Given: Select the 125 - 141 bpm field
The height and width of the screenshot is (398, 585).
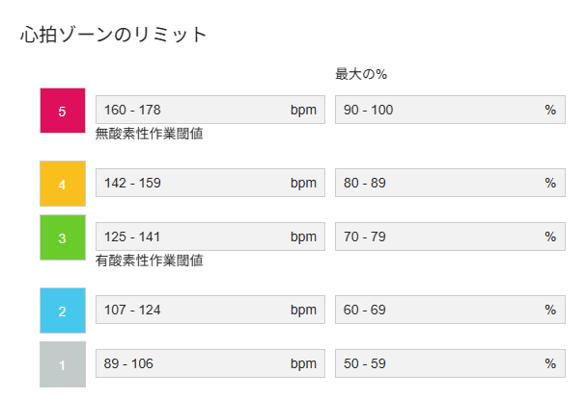Looking at the screenshot, I should 210,236.
